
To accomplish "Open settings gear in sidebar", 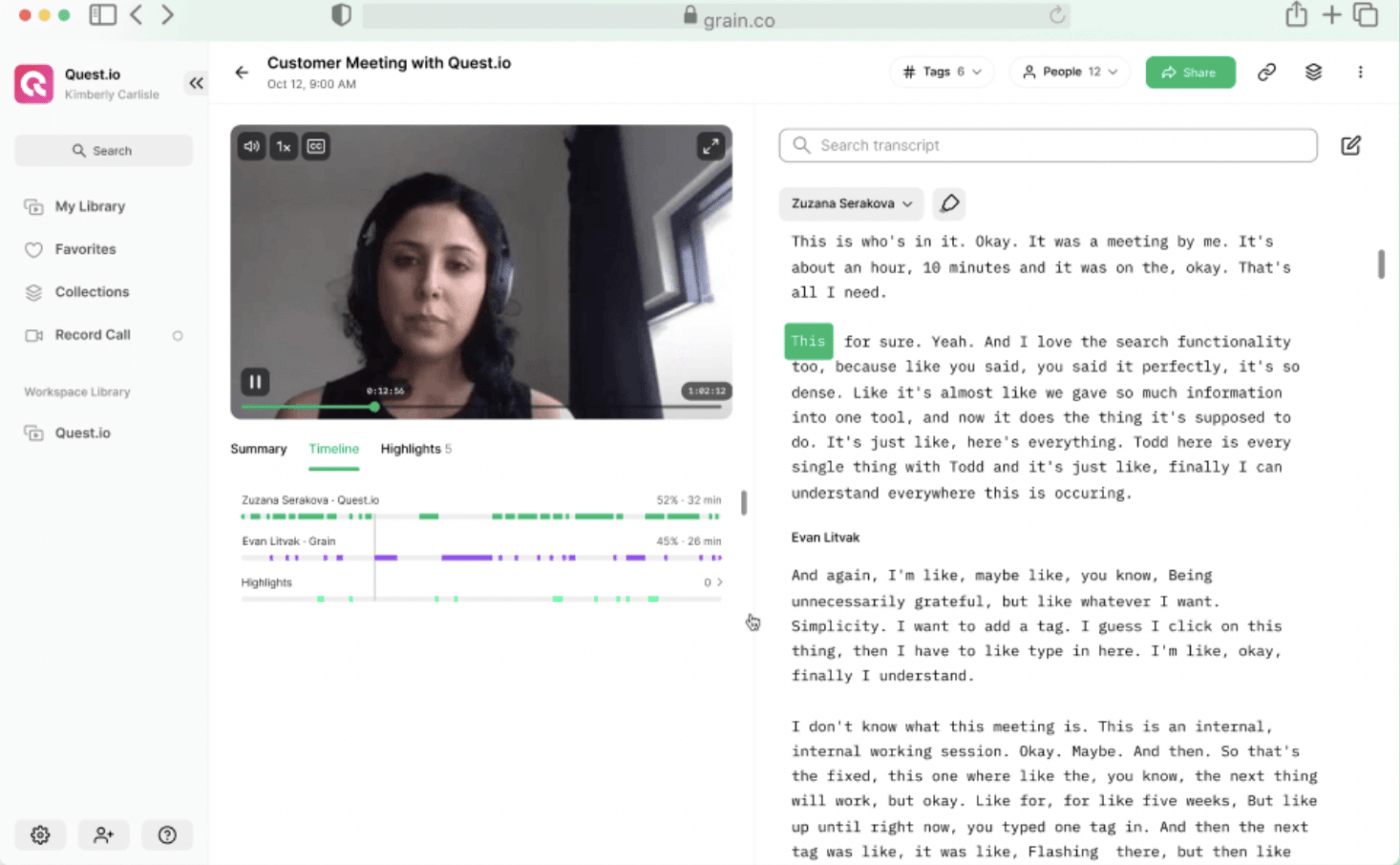I will click(40, 834).
